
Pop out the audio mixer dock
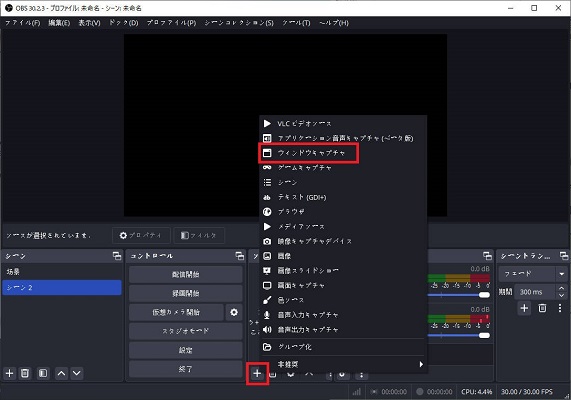487,256
